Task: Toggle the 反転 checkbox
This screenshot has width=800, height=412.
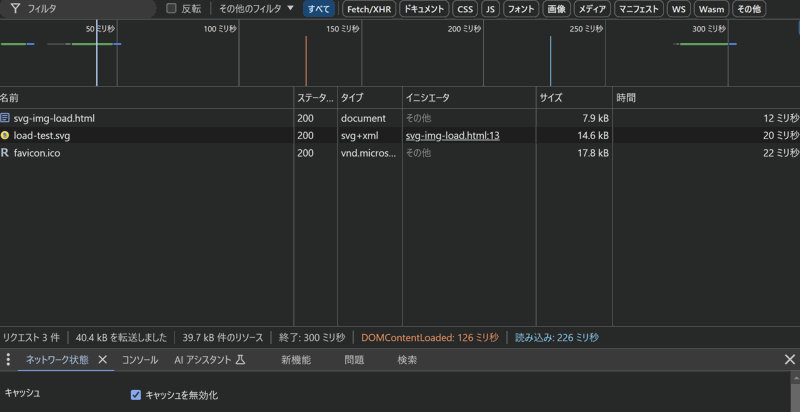Action: click(x=171, y=8)
